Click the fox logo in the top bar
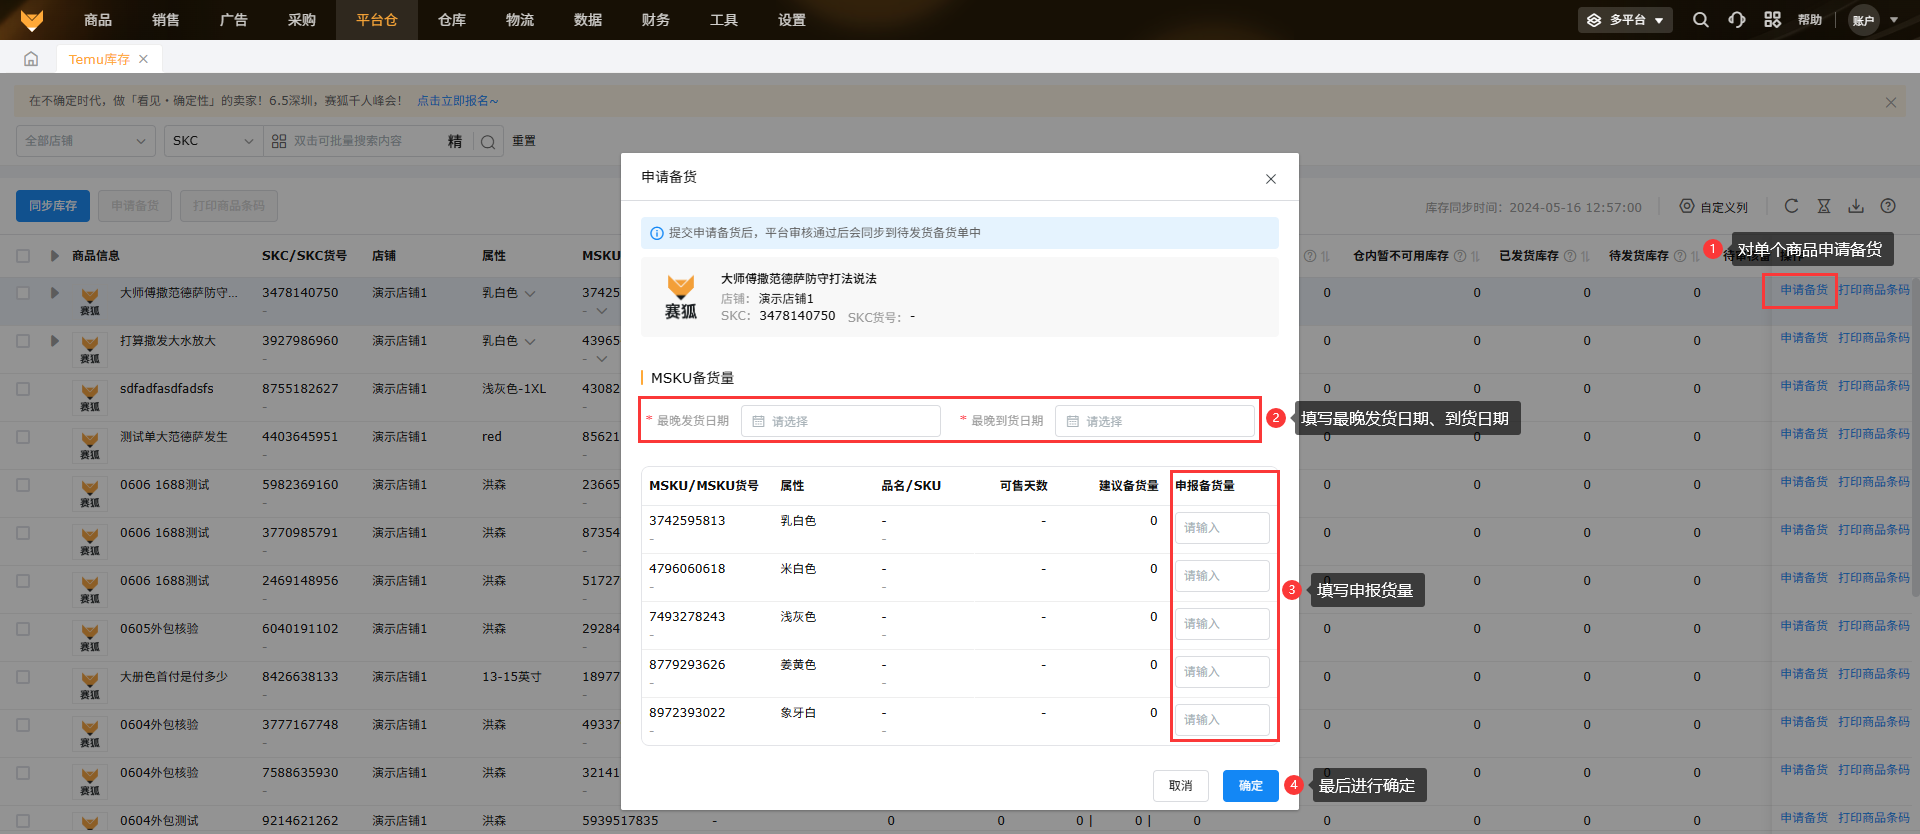The height and width of the screenshot is (834, 1920). 32,20
